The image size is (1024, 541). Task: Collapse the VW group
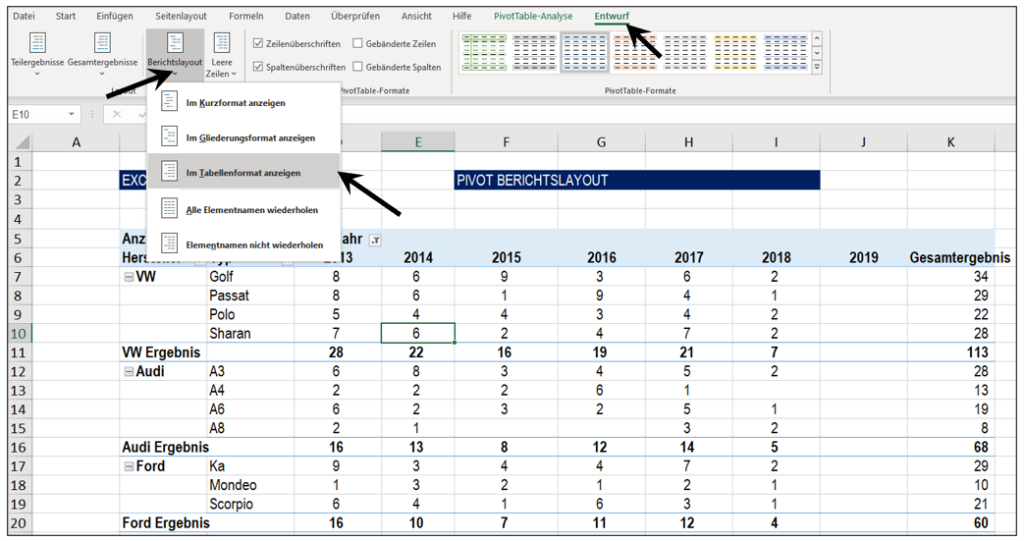tap(129, 277)
